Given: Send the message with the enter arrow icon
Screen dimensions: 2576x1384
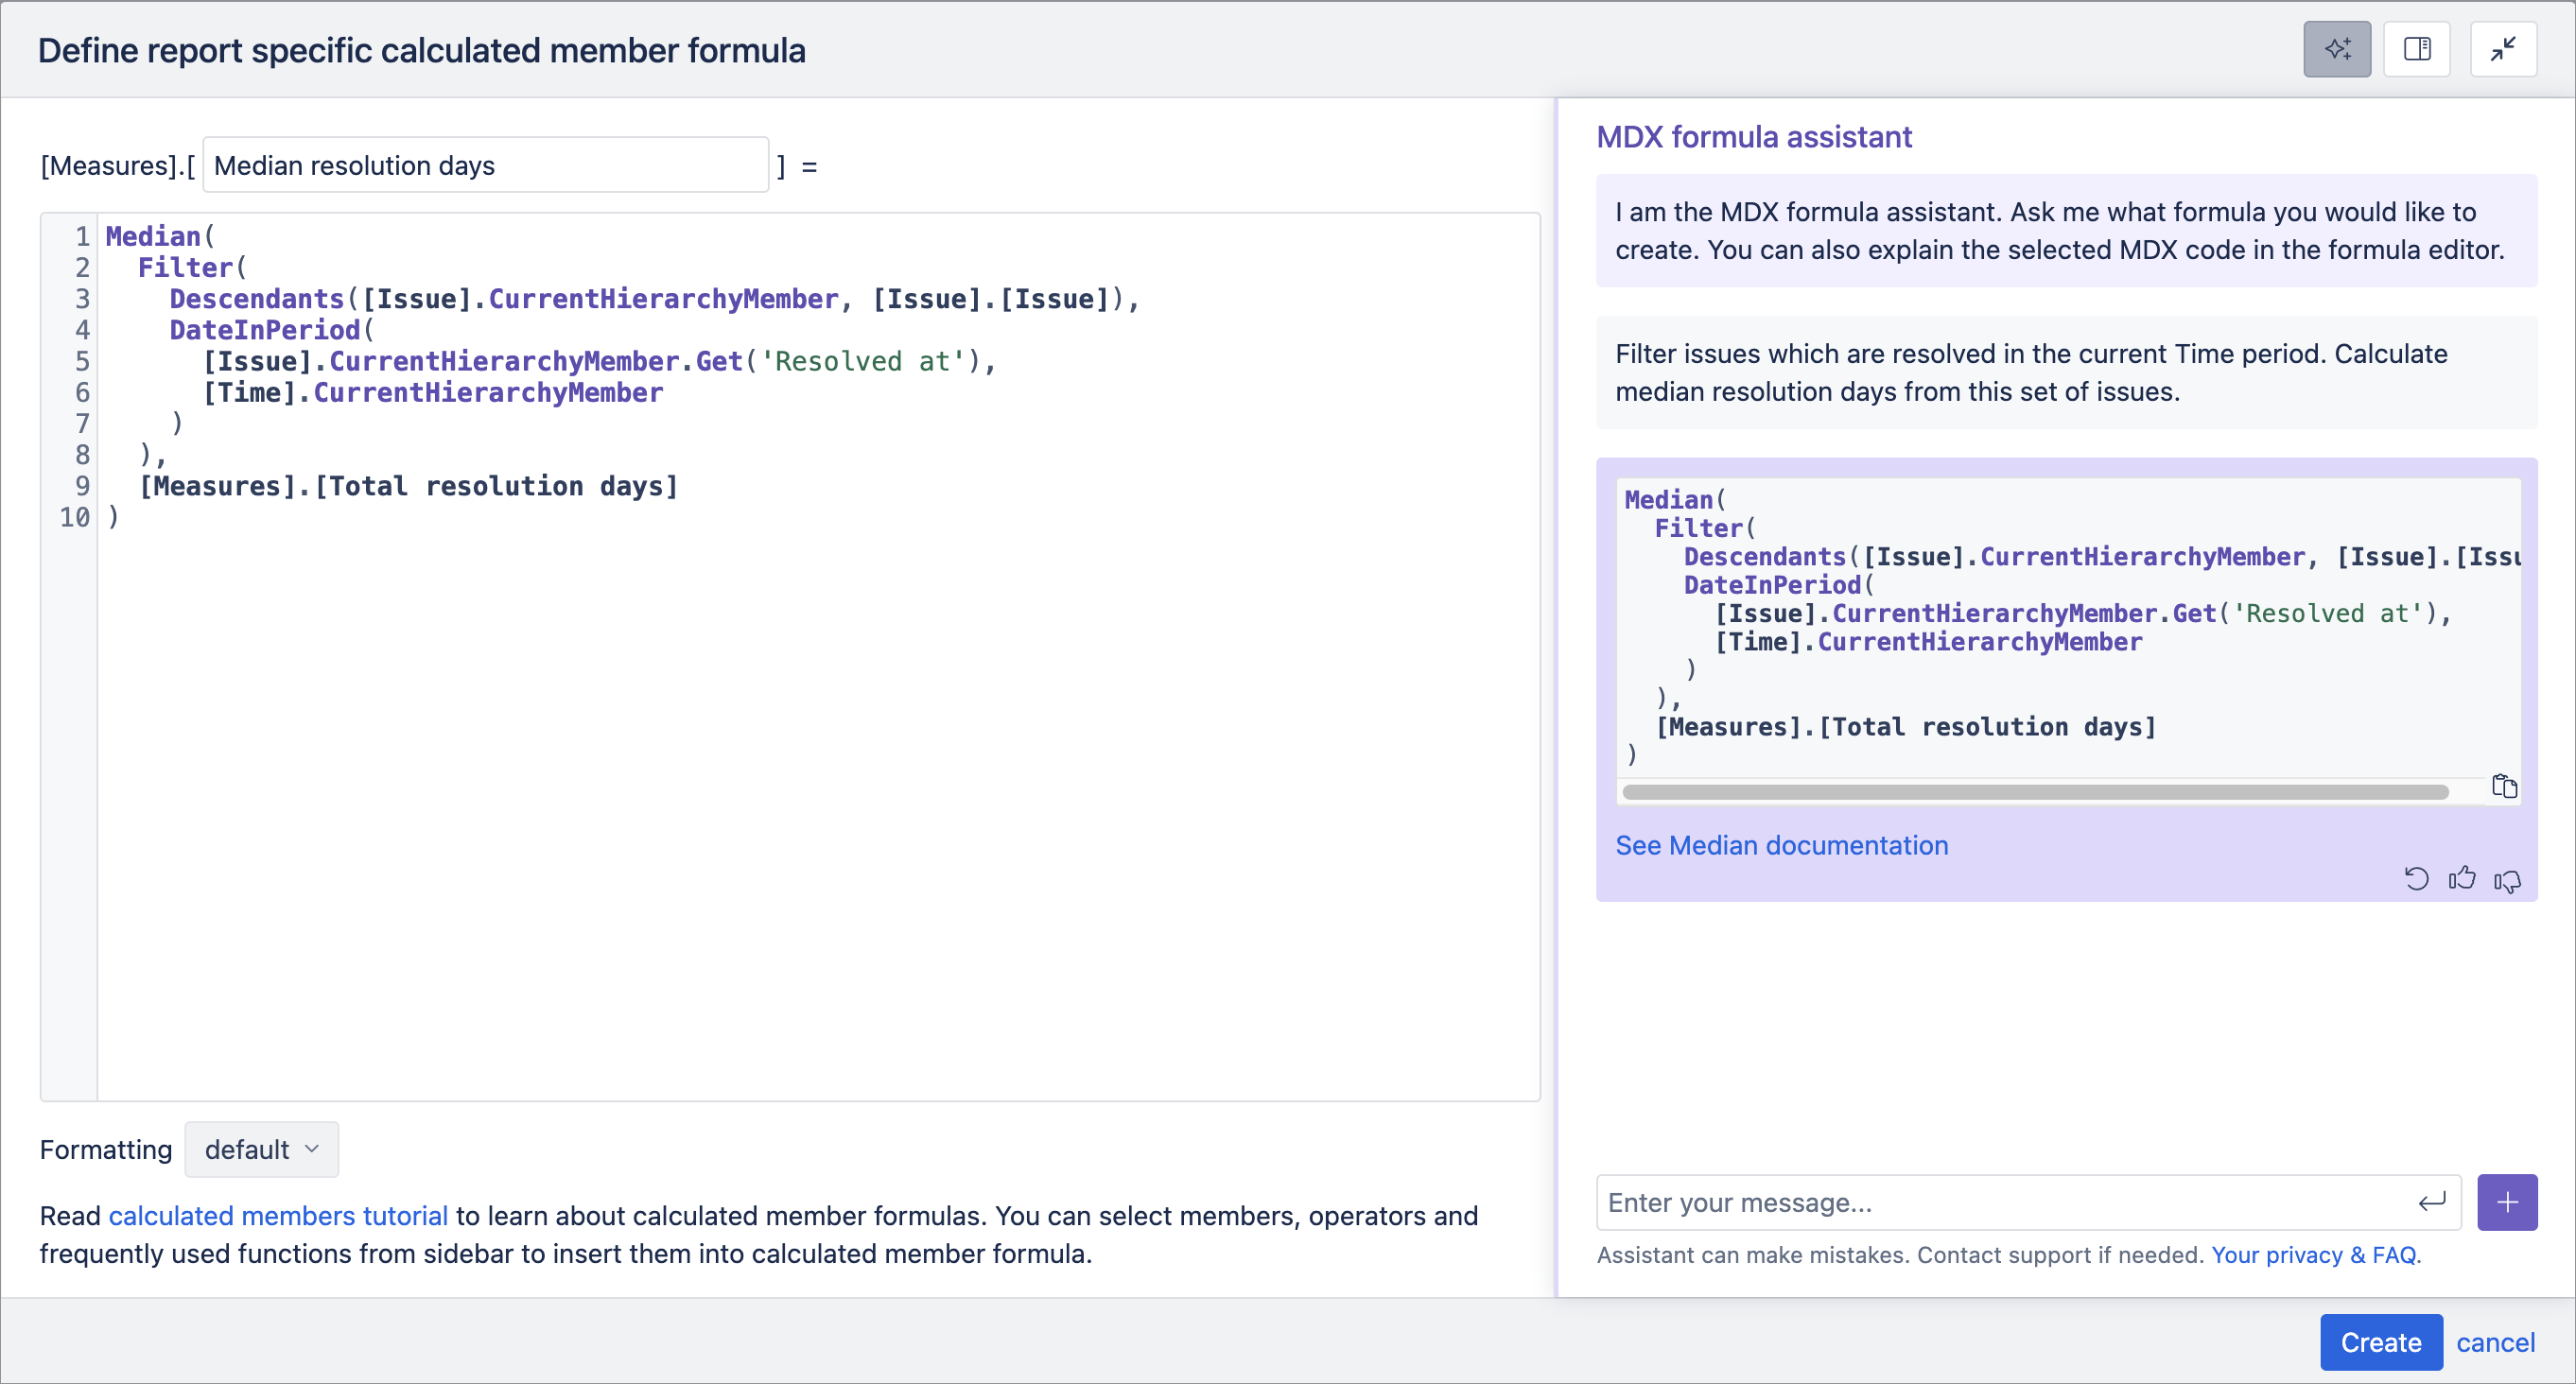Looking at the screenshot, I should coord(2432,1202).
